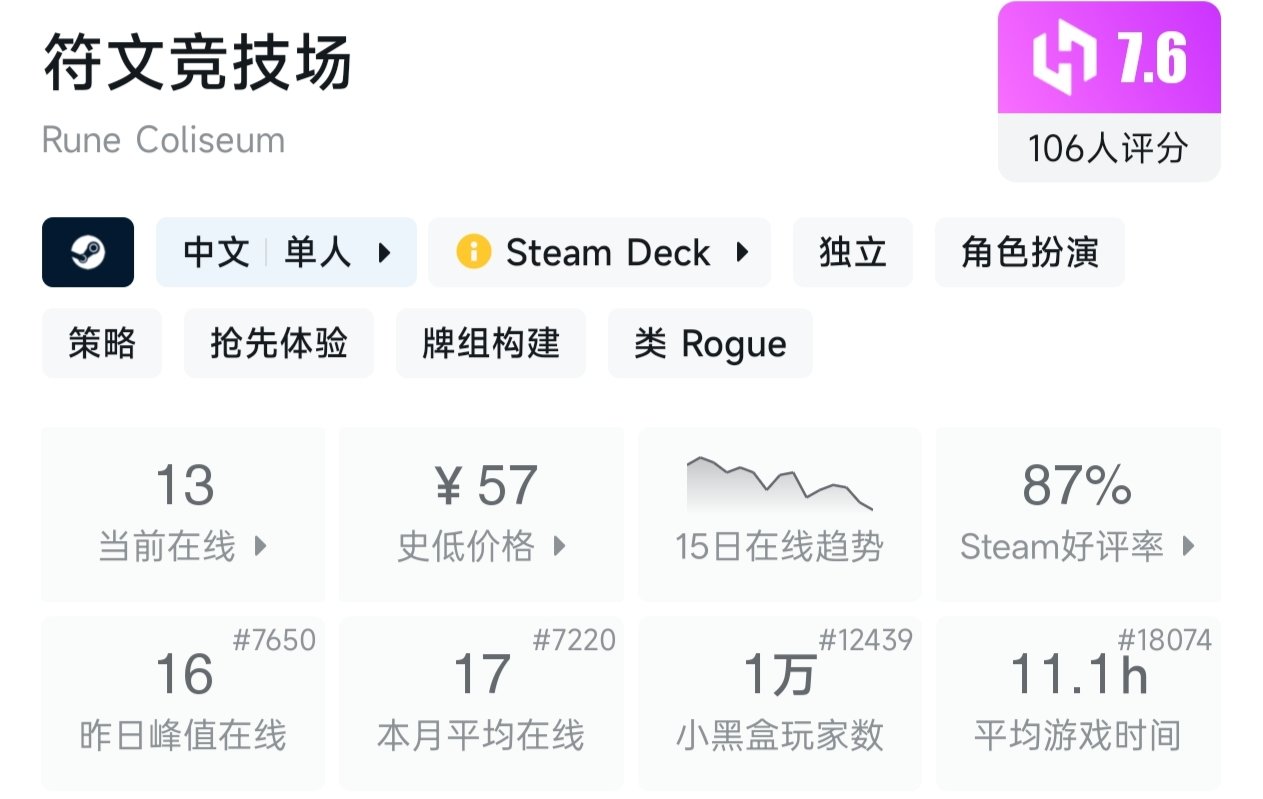Tap the 牌组构建 deckbuilding tag
Image resolution: width=1263 pixels, height=799 pixels.
[x=490, y=343]
